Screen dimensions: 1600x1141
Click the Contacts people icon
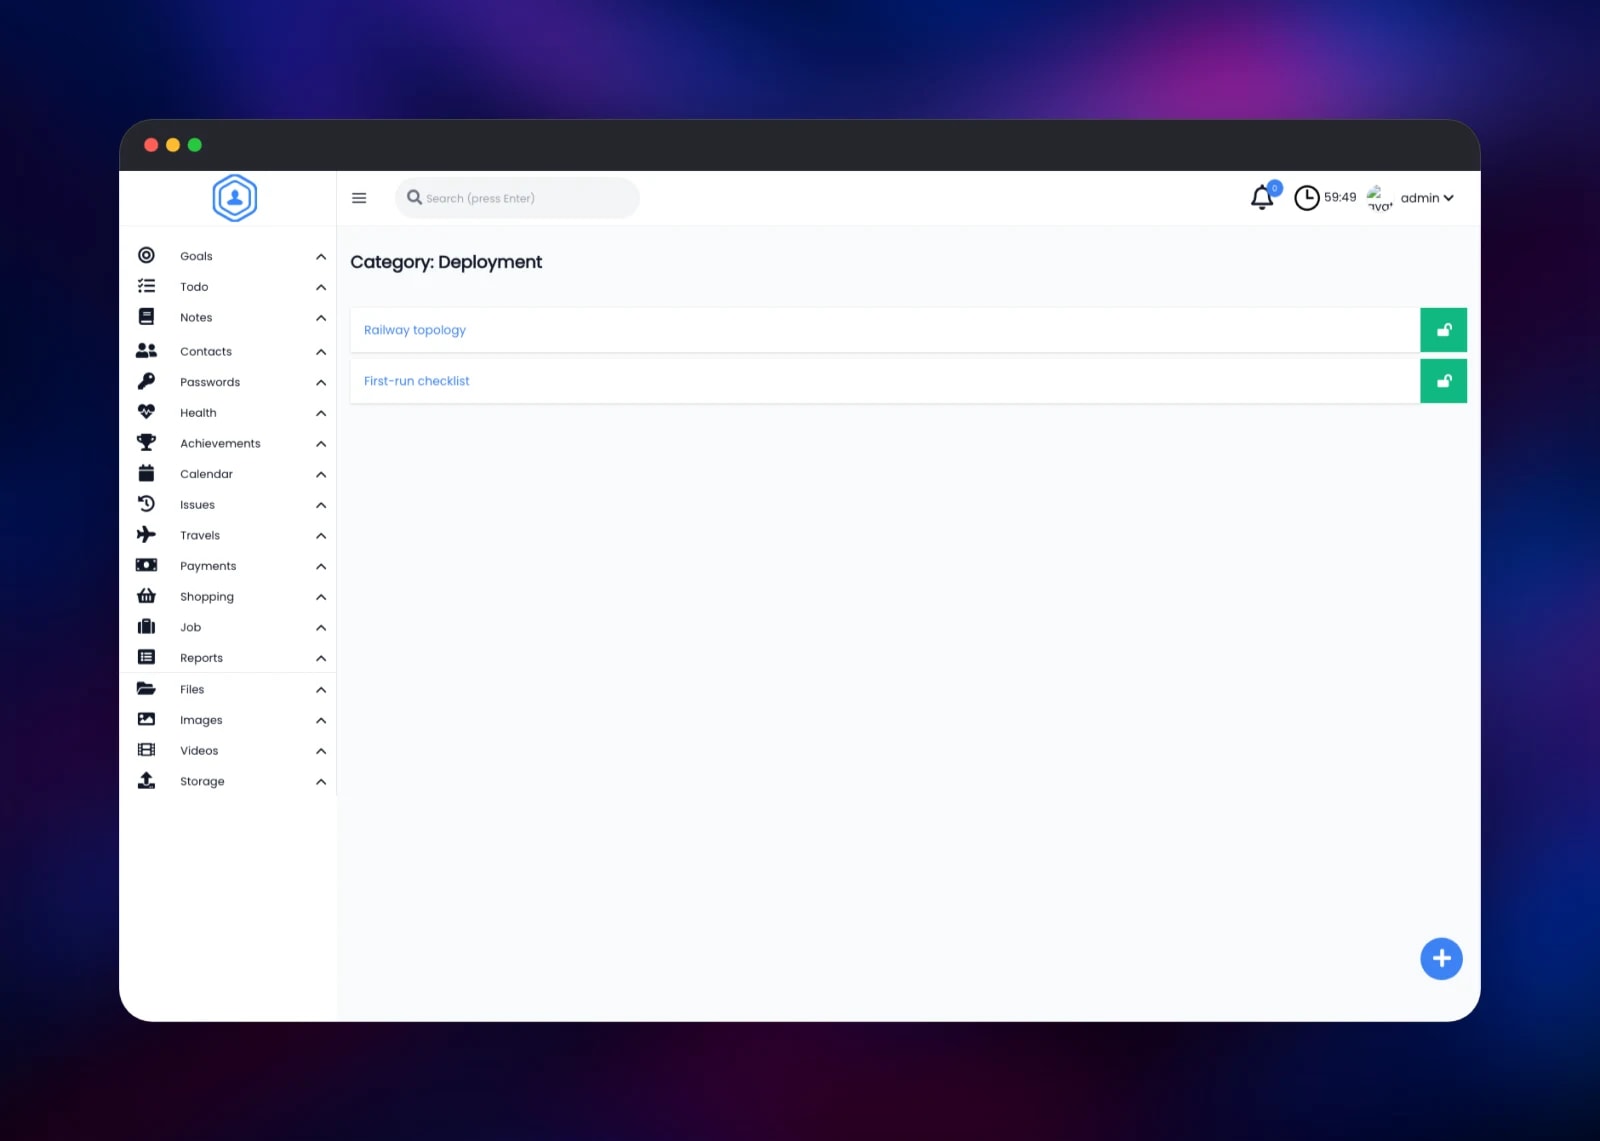point(146,351)
